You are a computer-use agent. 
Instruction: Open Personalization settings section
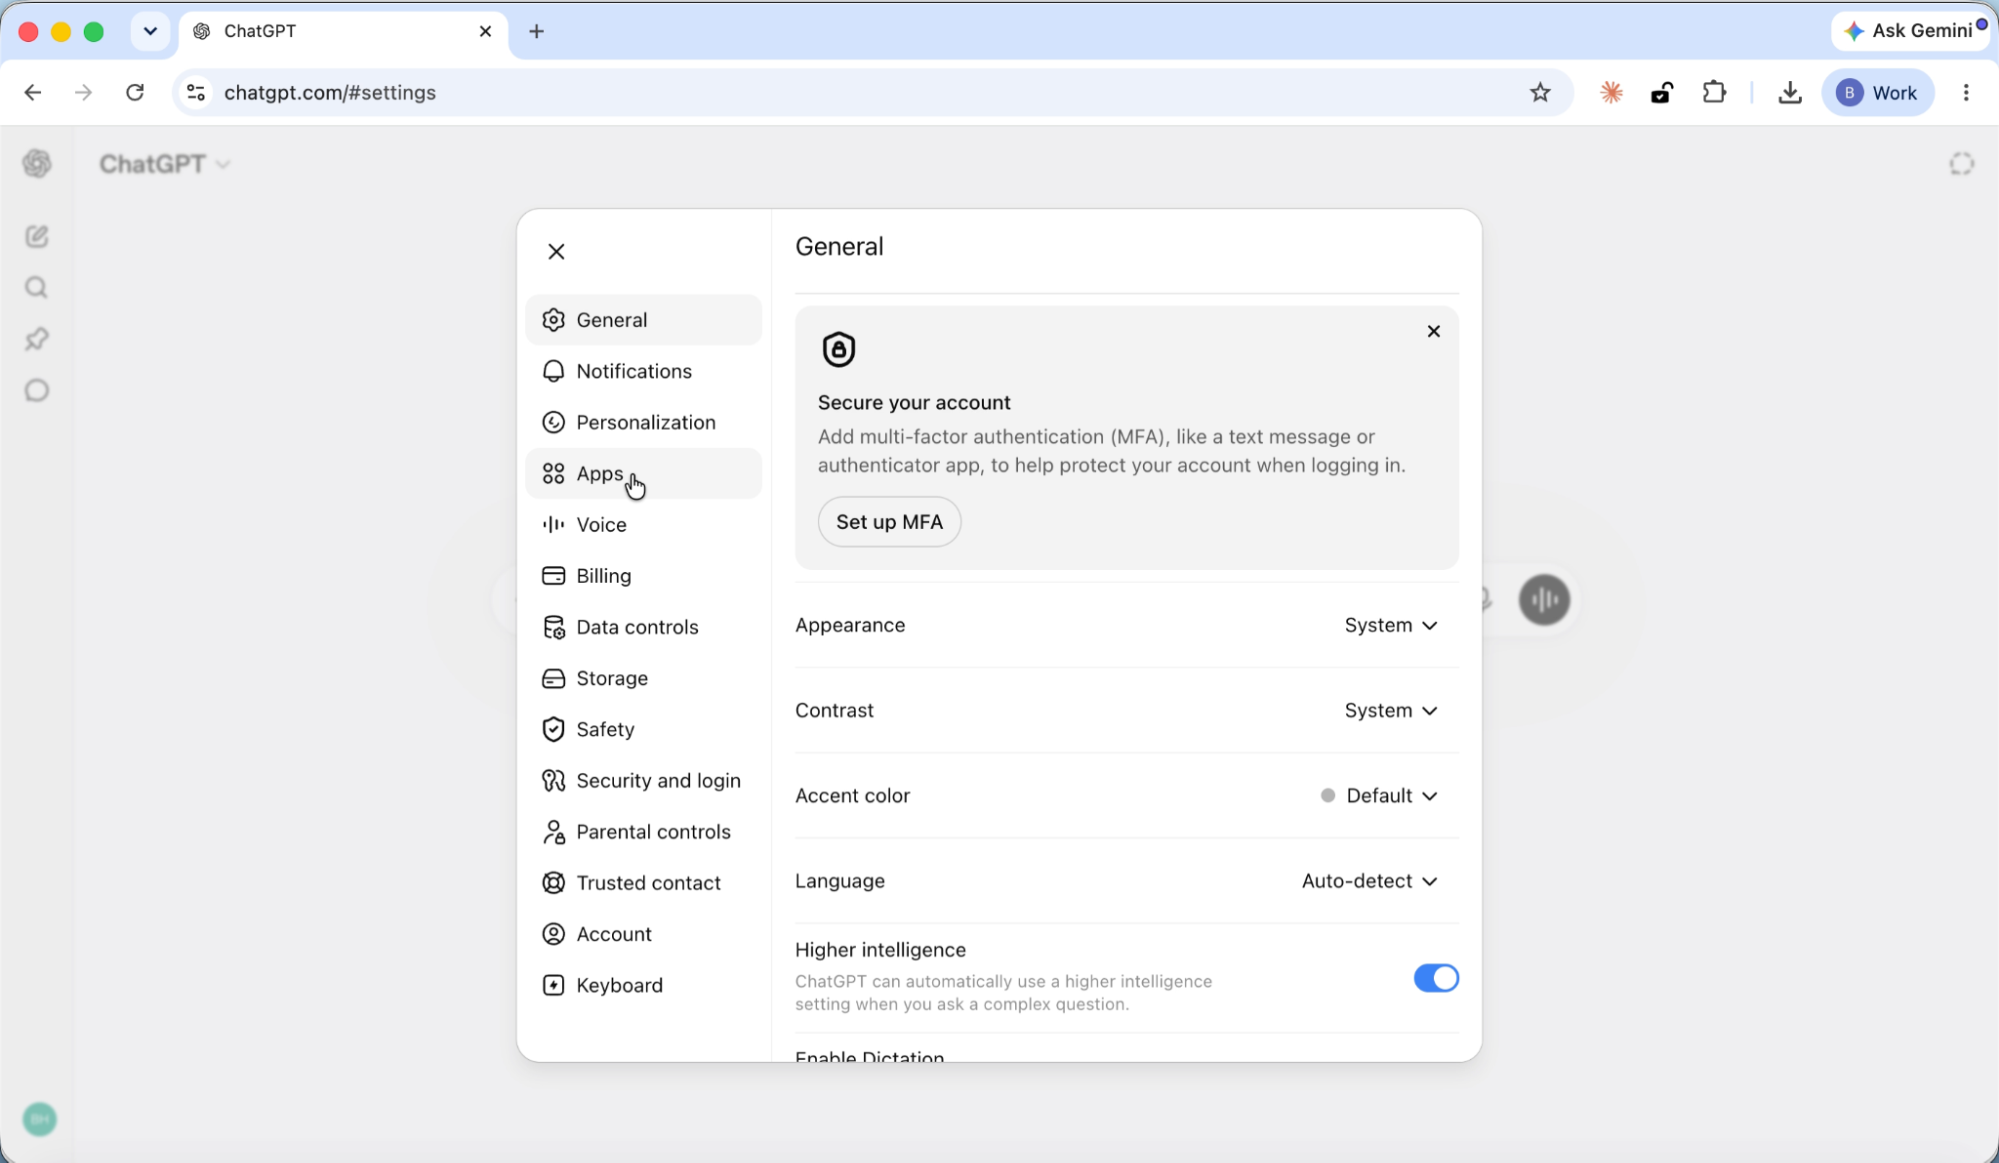(x=643, y=422)
